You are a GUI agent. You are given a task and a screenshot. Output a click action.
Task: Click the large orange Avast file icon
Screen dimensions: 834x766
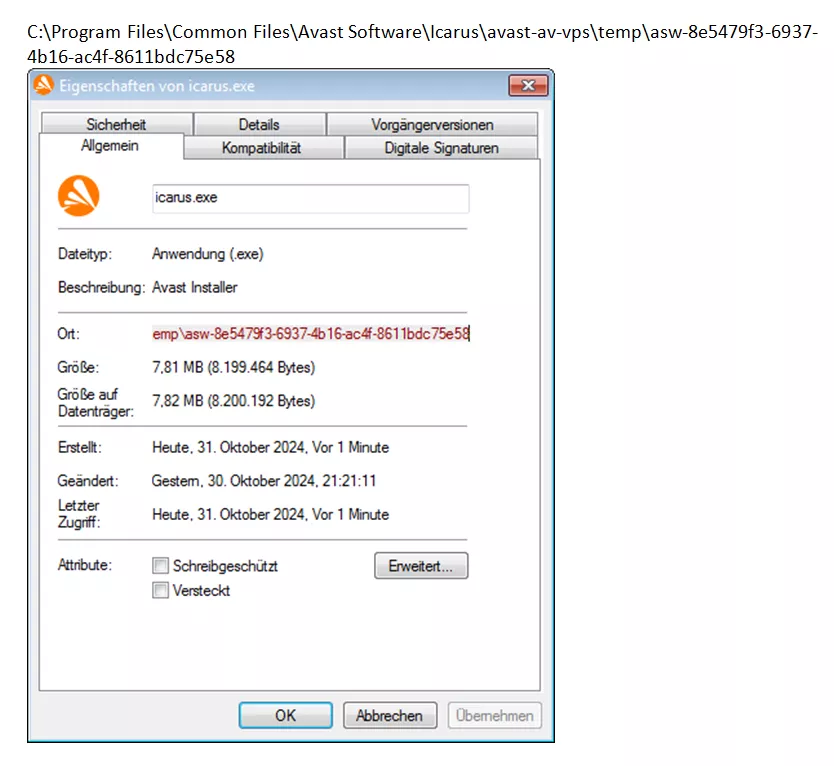coord(79,196)
